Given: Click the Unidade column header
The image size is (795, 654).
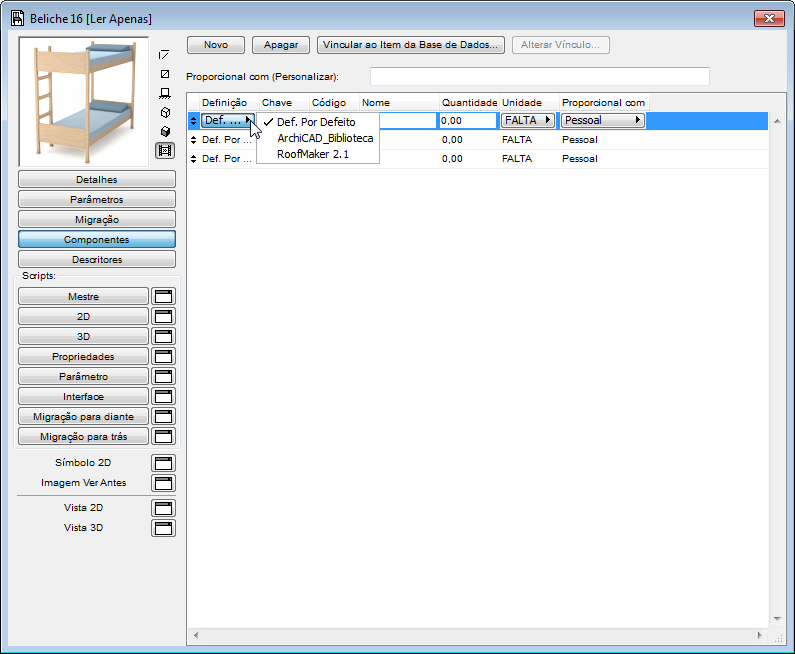Looking at the screenshot, I should point(529,102).
